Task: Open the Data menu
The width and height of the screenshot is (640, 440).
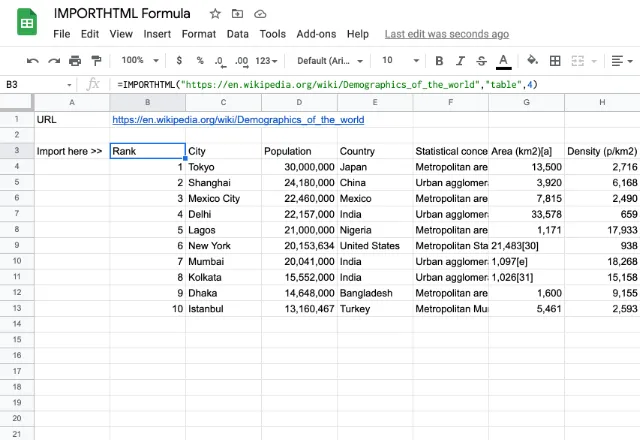Action: click(238, 34)
